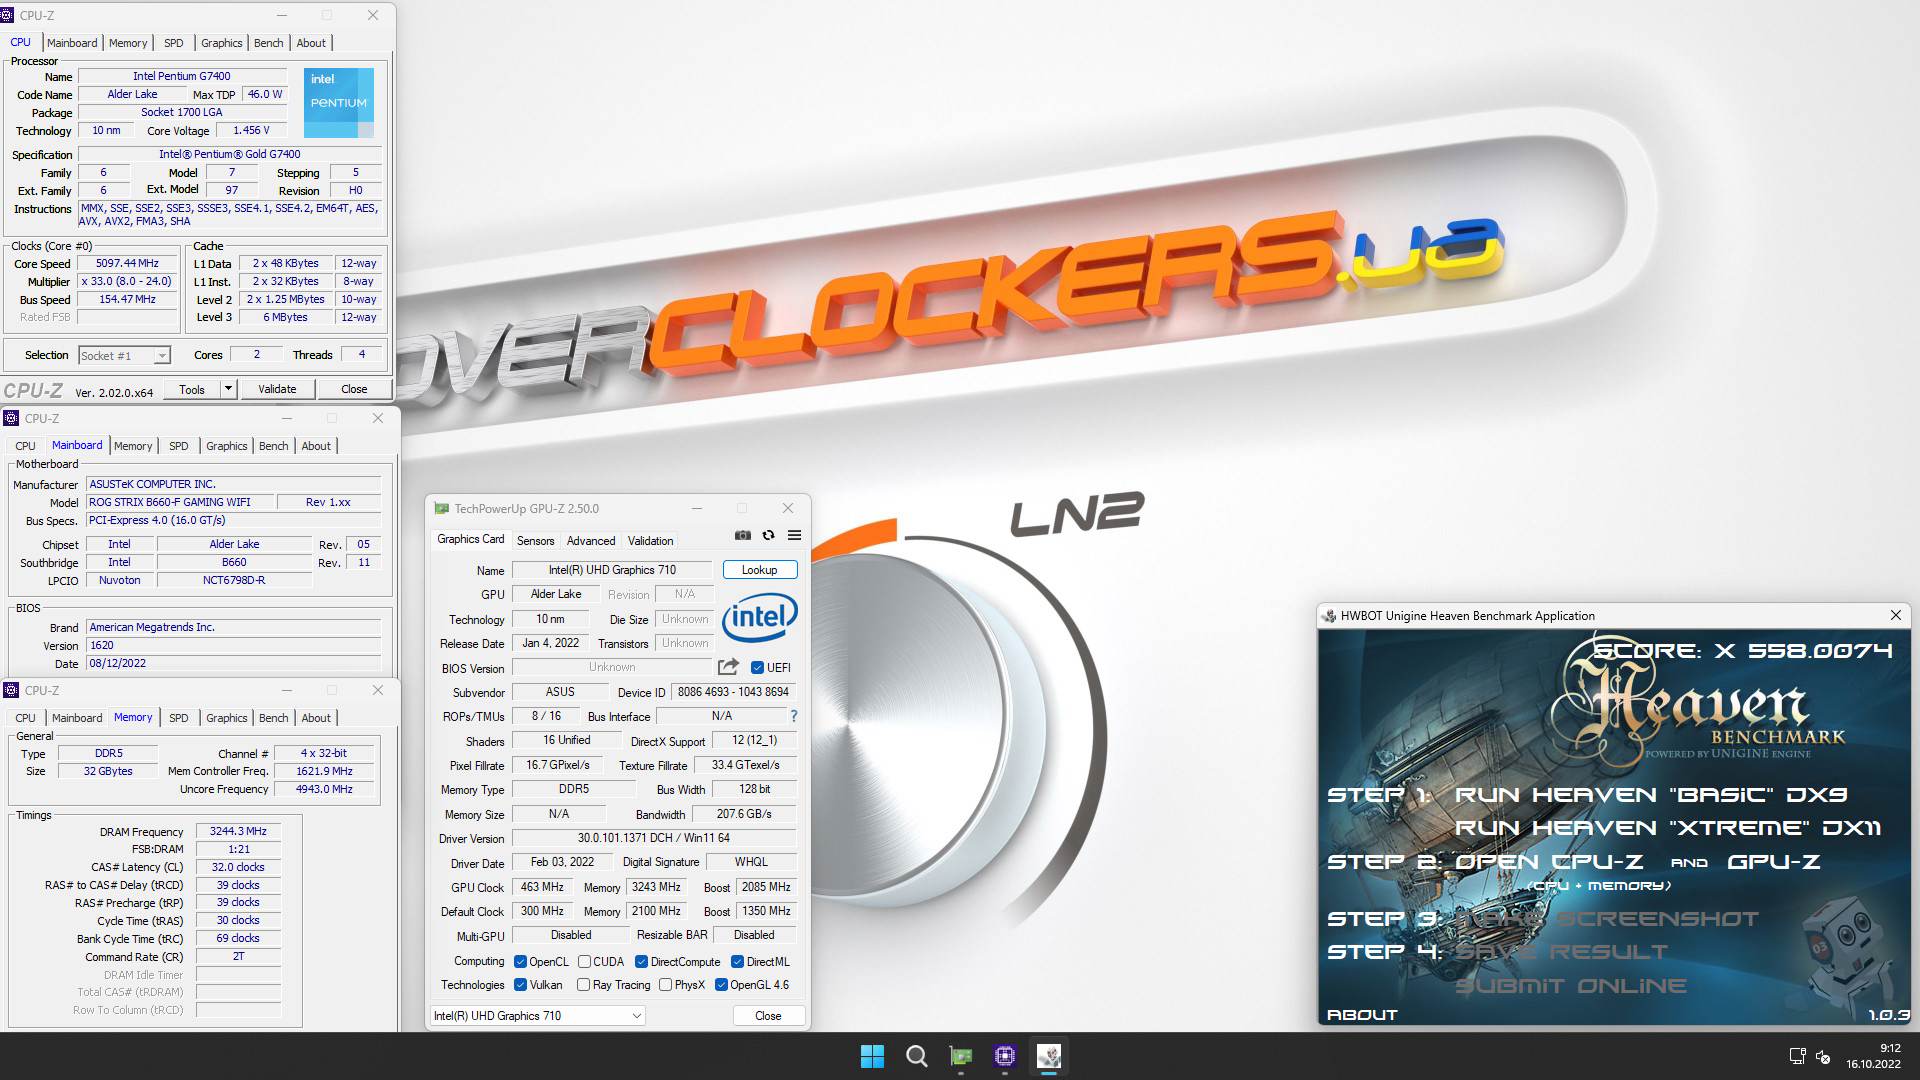Screen dimensions: 1920x1080
Task: Click Submit Online in HWBOT Heaven
Action: pyautogui.click(x=1570, y=986)
